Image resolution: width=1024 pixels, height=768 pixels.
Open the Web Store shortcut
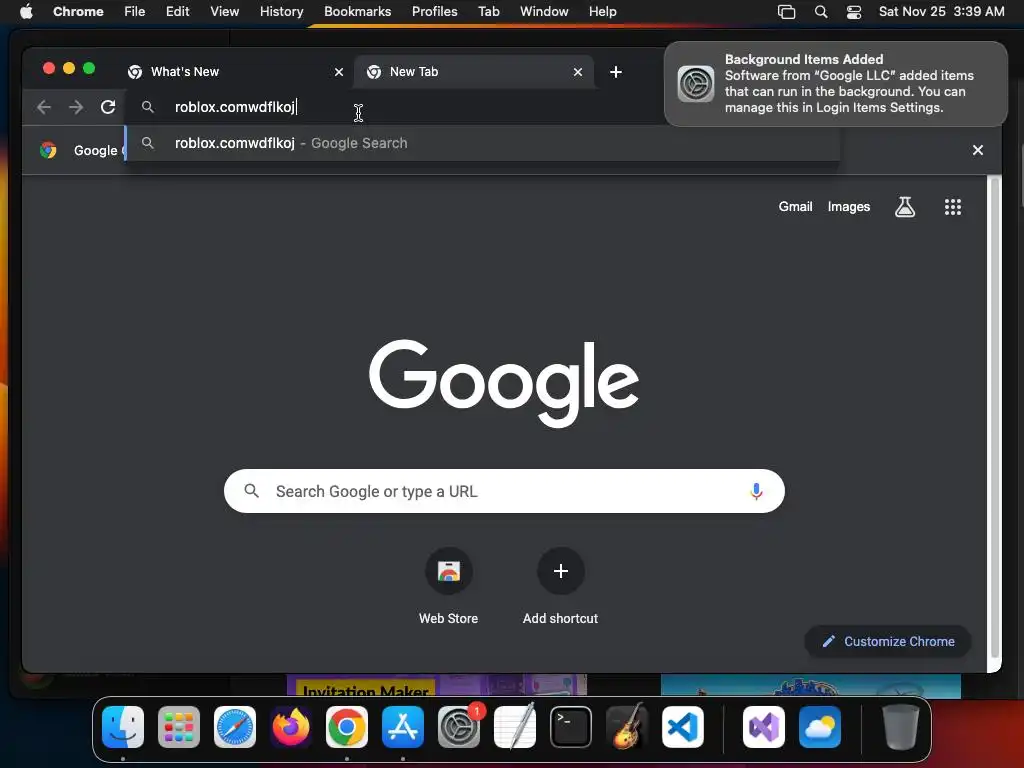(449, 586)
